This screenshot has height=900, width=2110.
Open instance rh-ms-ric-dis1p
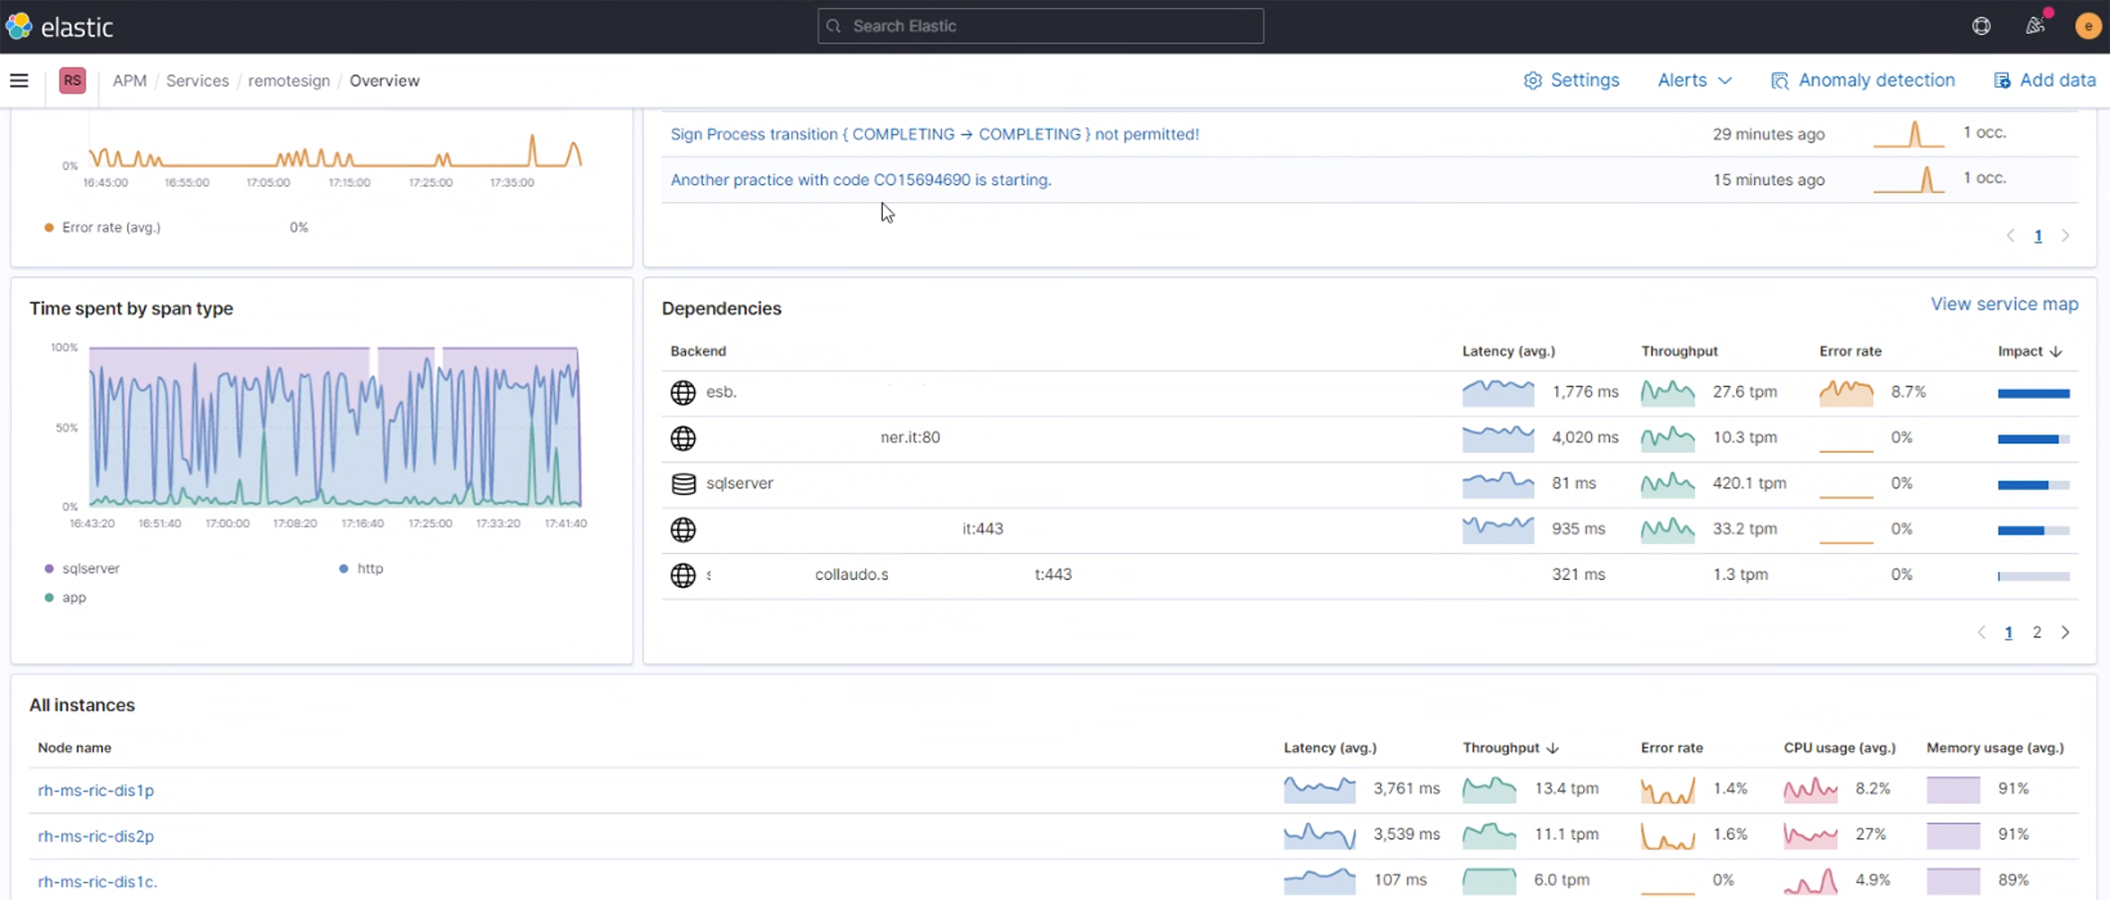pyautogui.click(x=96, y=790)
